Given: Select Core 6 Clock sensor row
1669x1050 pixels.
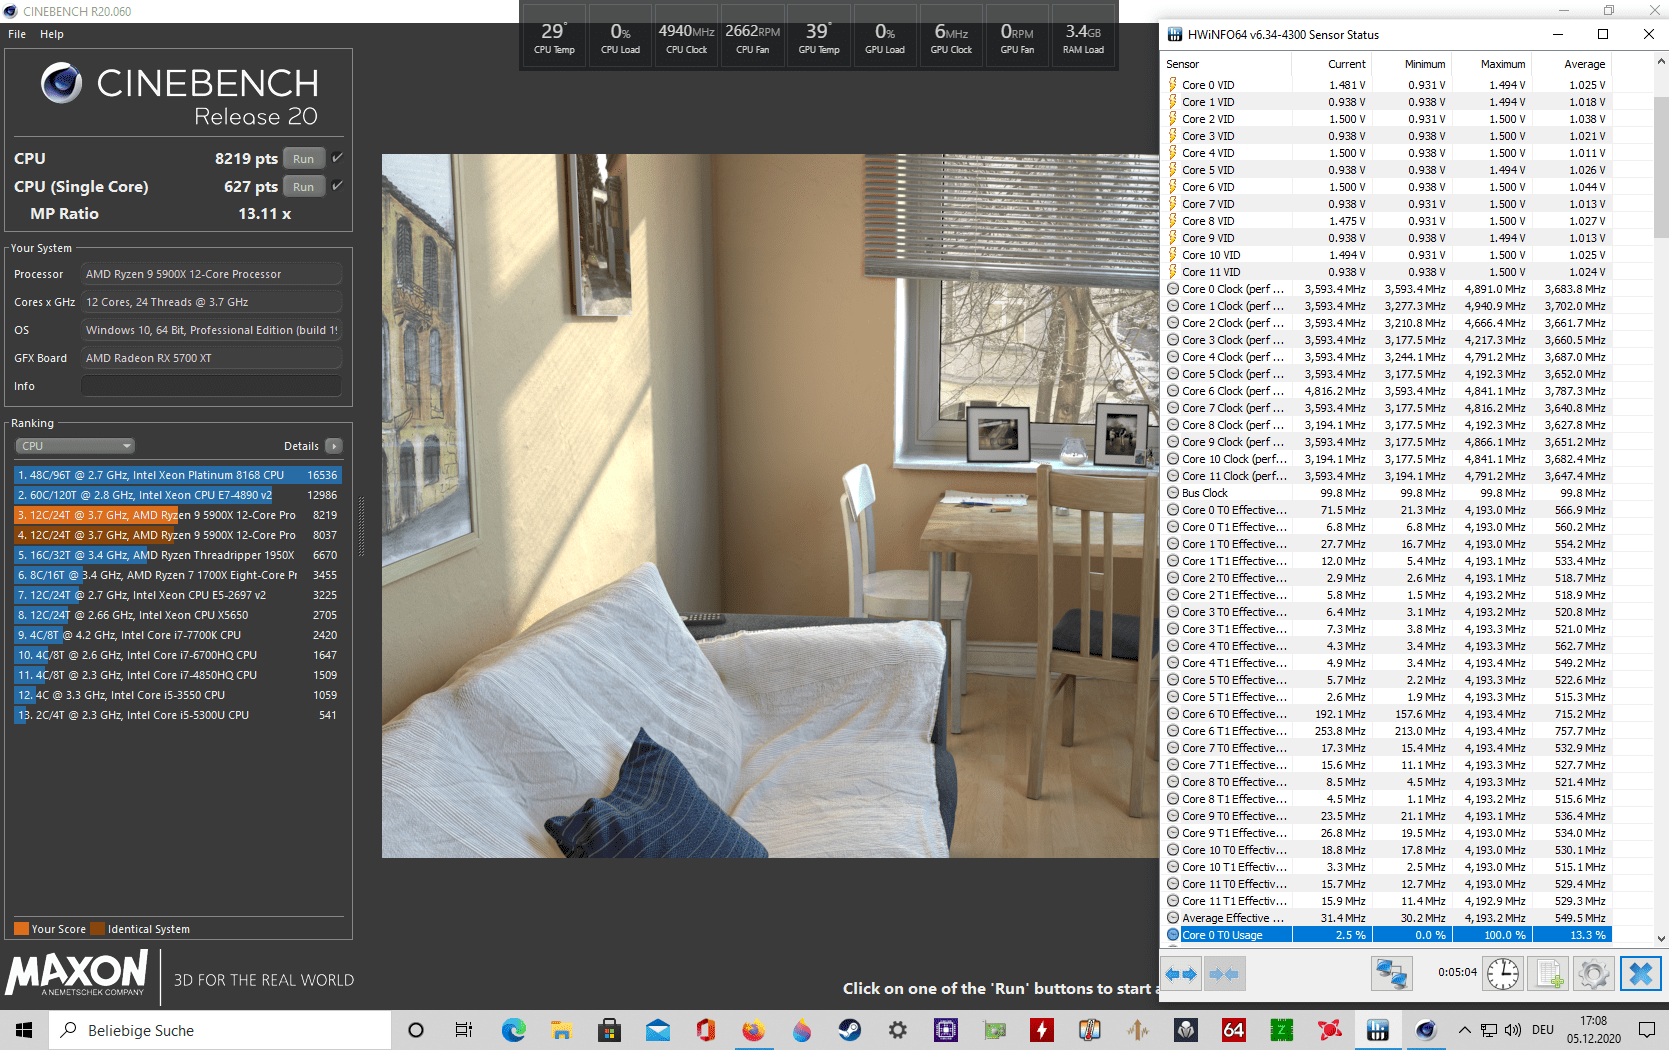Looking at the screenshot, I should [x=1387, y=391].
